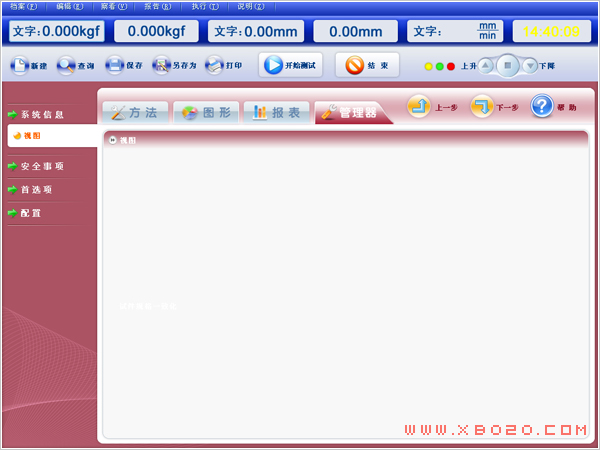Image resolution: width=600 pixels, height=450 pixels.
Task: Go to next step with 下一步 icon
Action: [x=482, y=106]
